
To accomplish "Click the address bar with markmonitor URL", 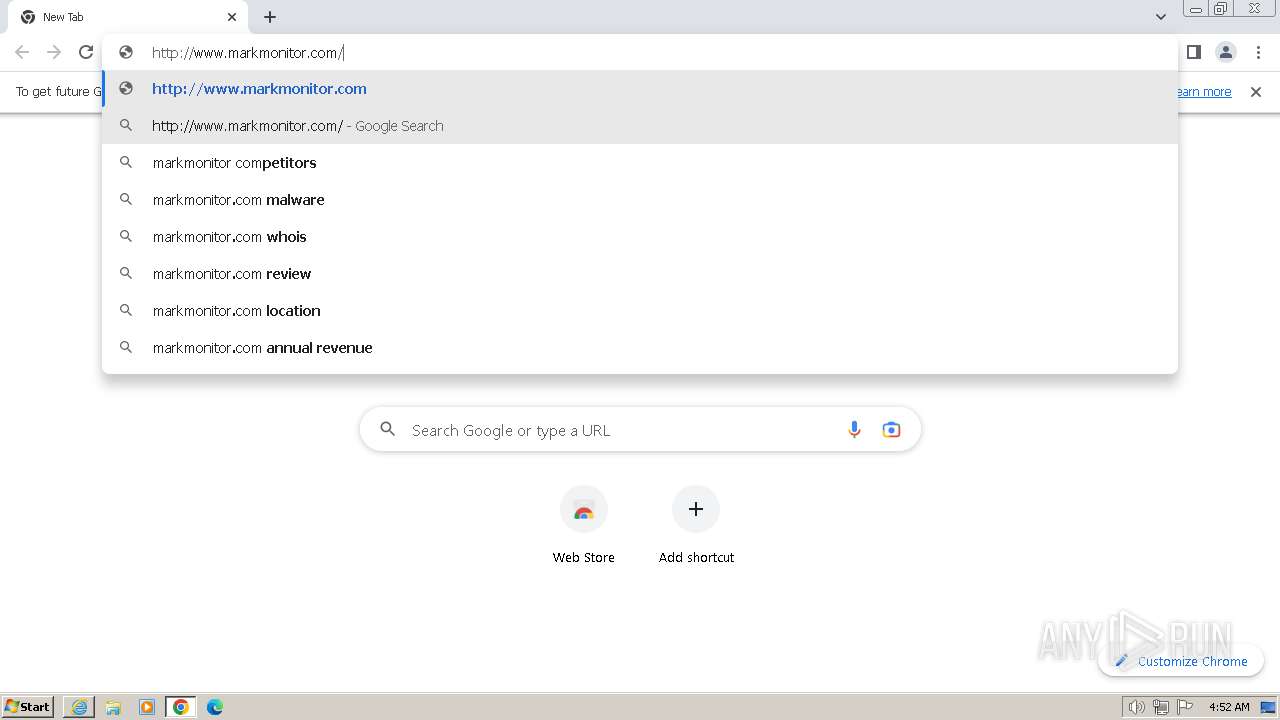I will point(640,53).
